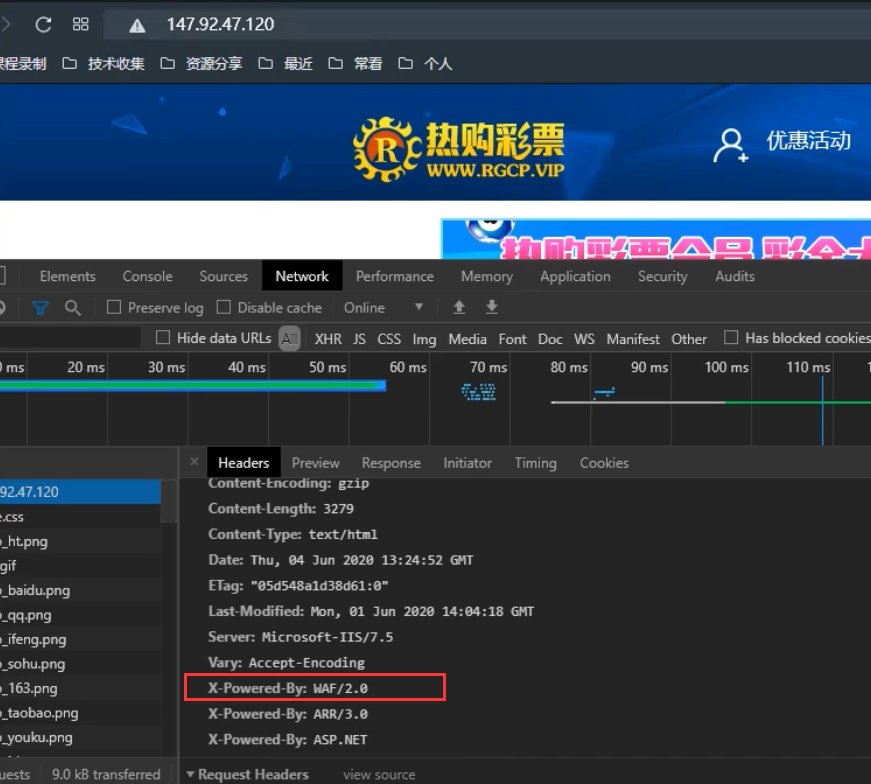Open the Response tab for the request
871x784 pixels.
[390, 463]
